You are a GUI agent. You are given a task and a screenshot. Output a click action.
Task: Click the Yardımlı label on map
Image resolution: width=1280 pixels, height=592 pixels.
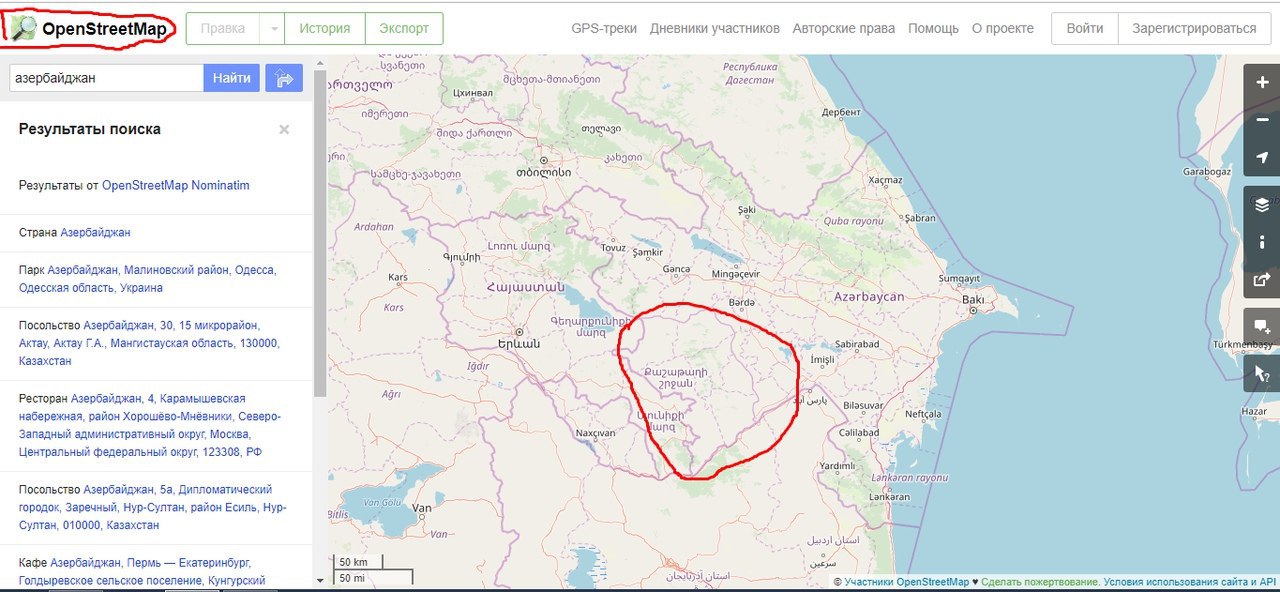point(837,466)
